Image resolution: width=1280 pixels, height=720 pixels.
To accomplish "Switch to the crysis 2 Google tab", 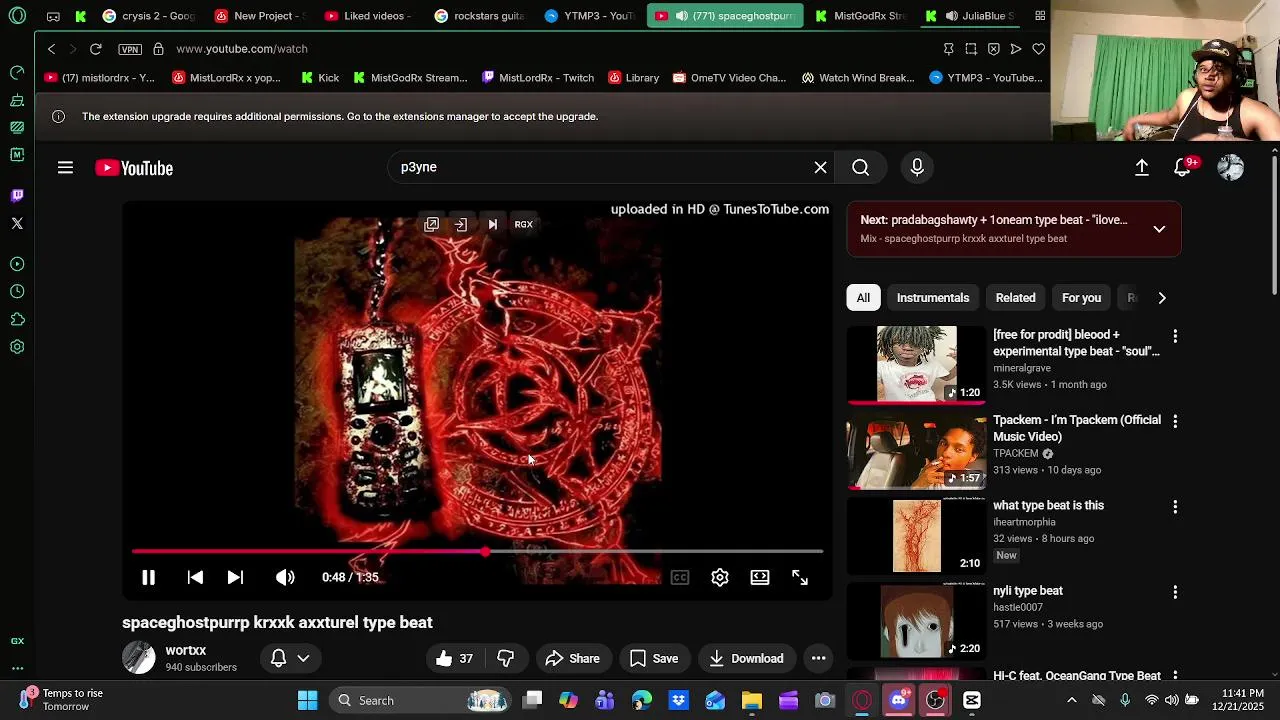I will pos(147,16).
